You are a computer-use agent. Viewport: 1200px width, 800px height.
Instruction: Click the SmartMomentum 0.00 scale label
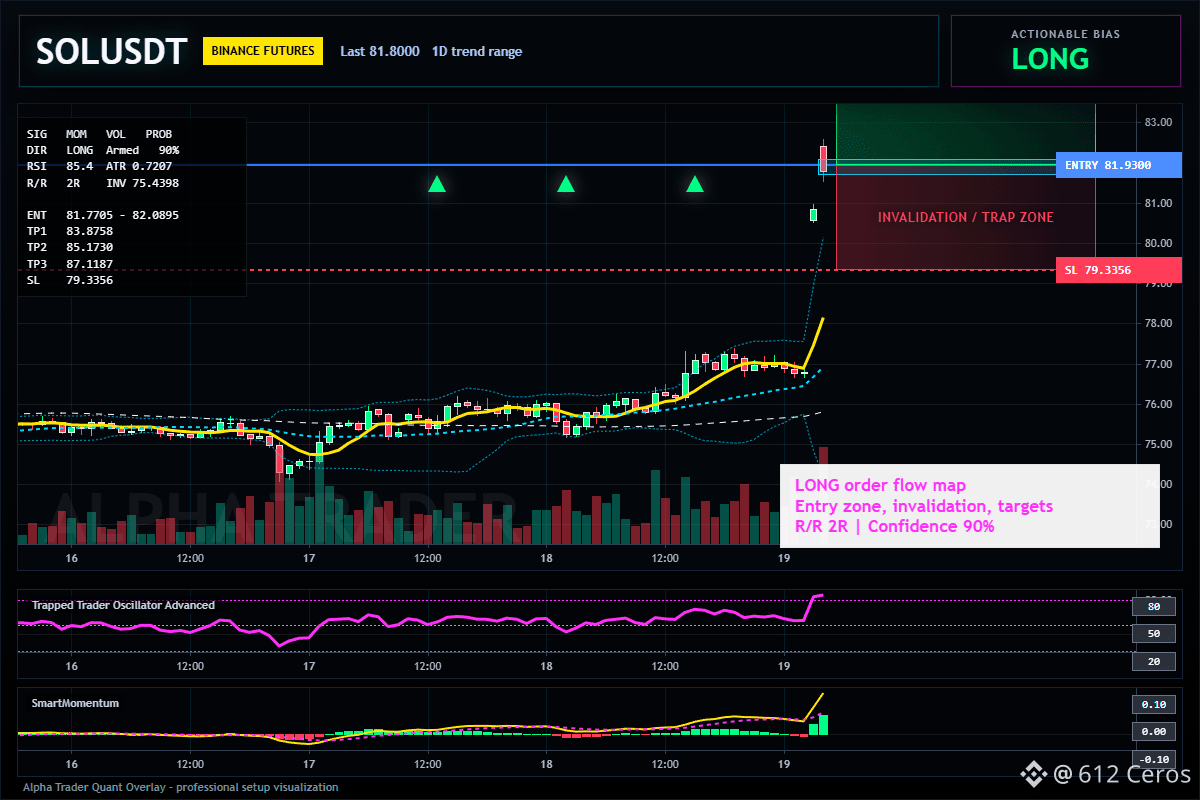point(1153,732)
